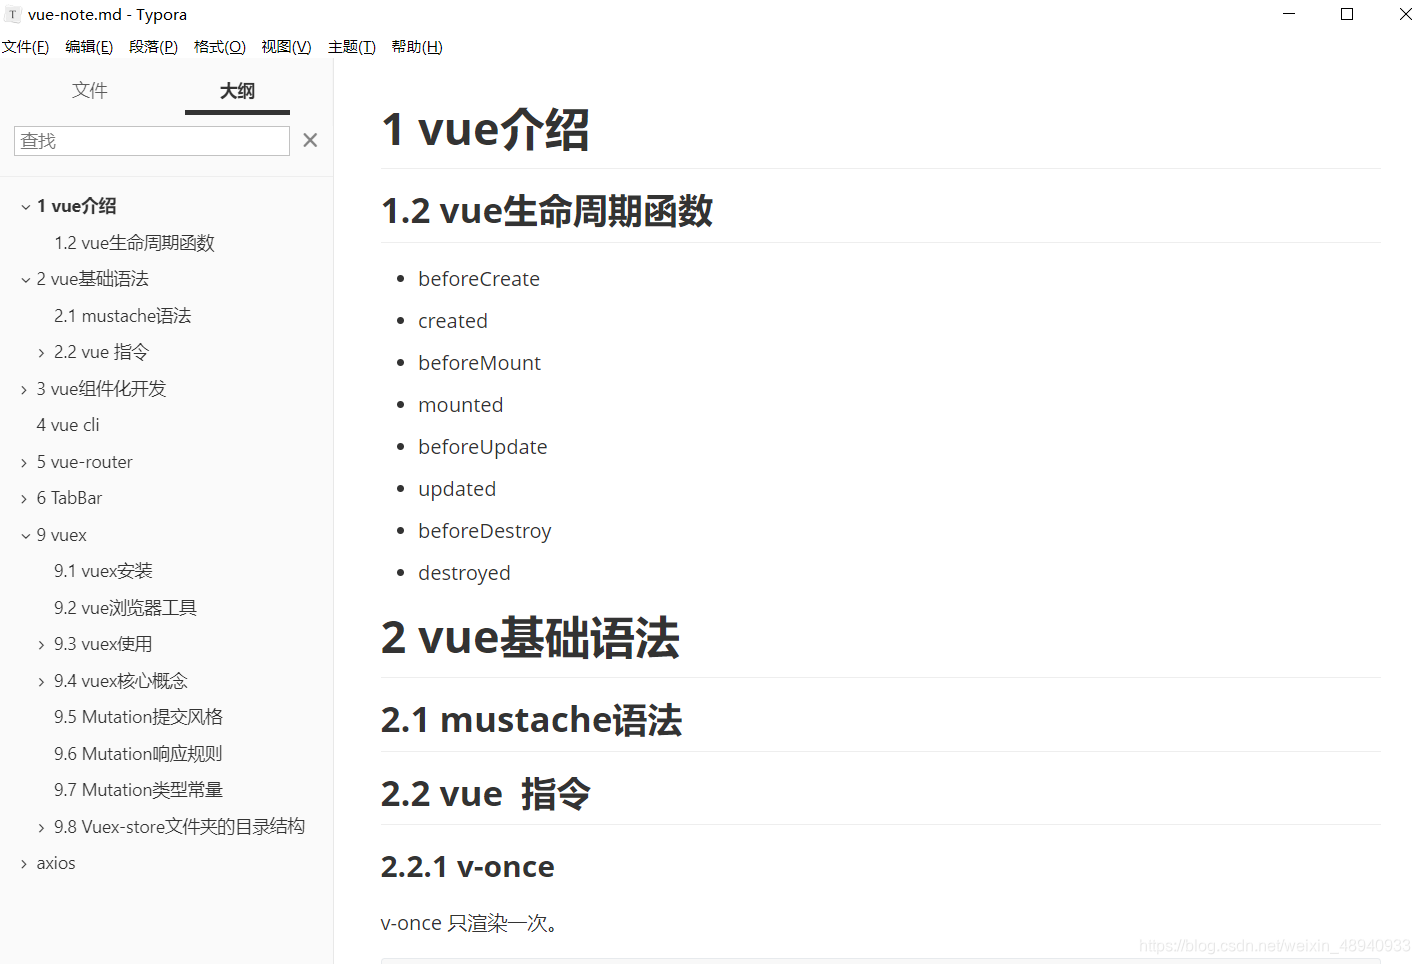Collapse the 2 vue基础语法 outline section
This screenshot has height=964, width=1420.
click(x=25, y=280)
